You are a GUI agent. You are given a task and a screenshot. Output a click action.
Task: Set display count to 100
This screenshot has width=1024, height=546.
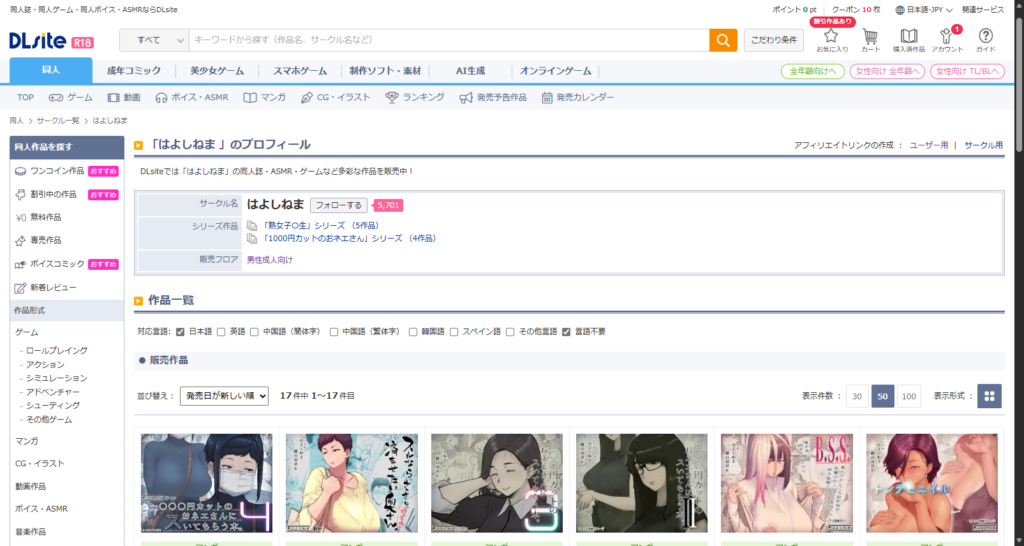pyautogui.click(x=909, y=396)
